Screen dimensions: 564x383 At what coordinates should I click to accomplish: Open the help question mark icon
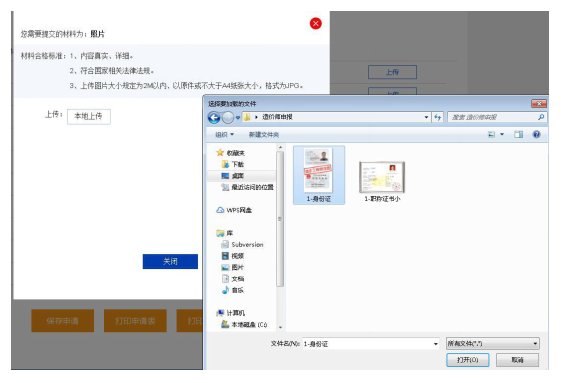536,134
